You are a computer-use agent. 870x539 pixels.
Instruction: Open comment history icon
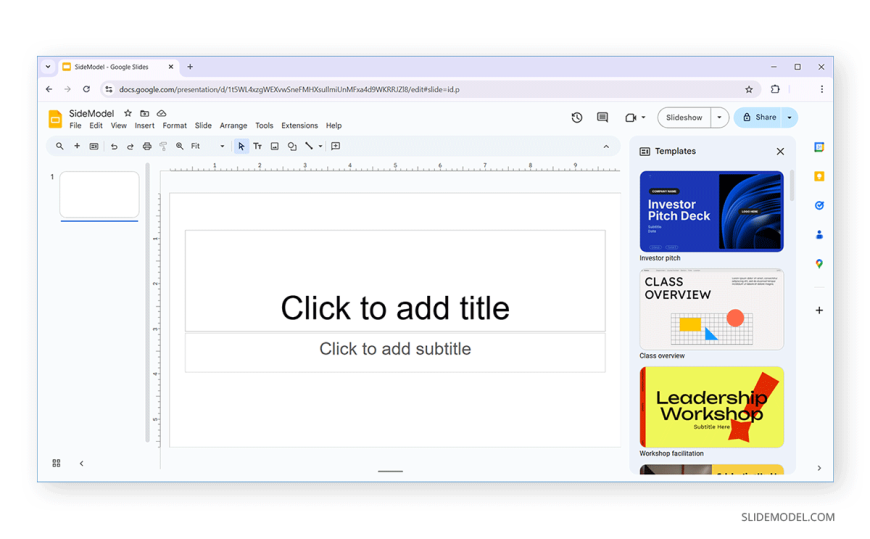coord(603,118)
